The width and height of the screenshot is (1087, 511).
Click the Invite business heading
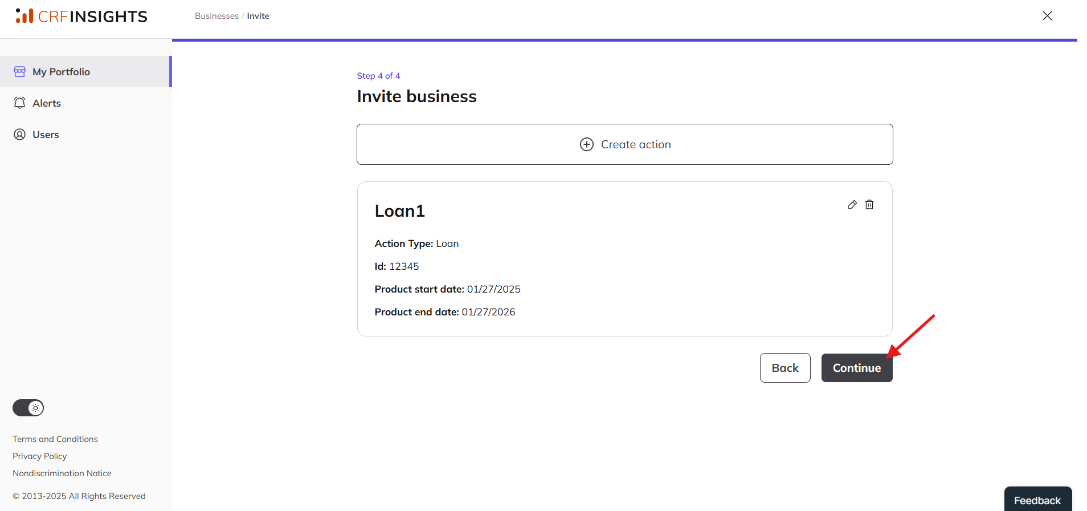[417, 96]
